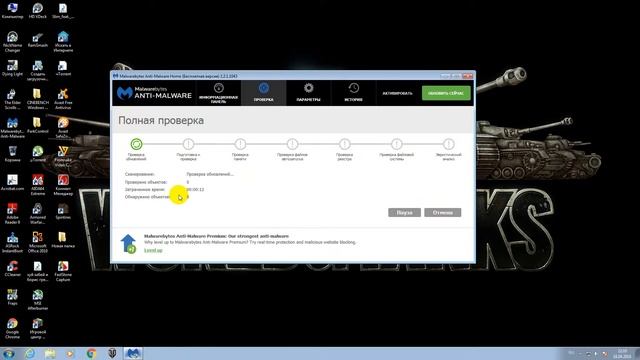Open the Информационная панель dashboard tab
This screenshot has height=360, width=640.
click(218, 93)
